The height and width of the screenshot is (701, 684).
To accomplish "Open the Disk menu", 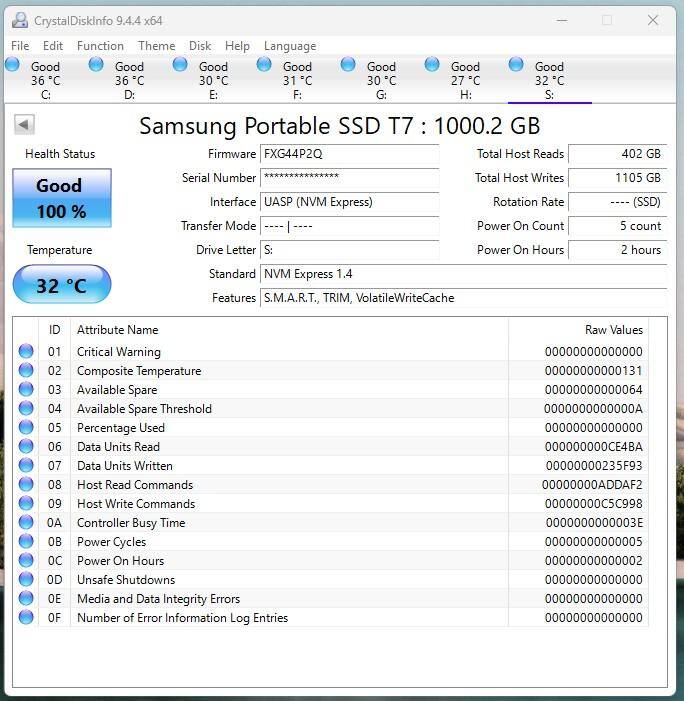I will point(200,46).
